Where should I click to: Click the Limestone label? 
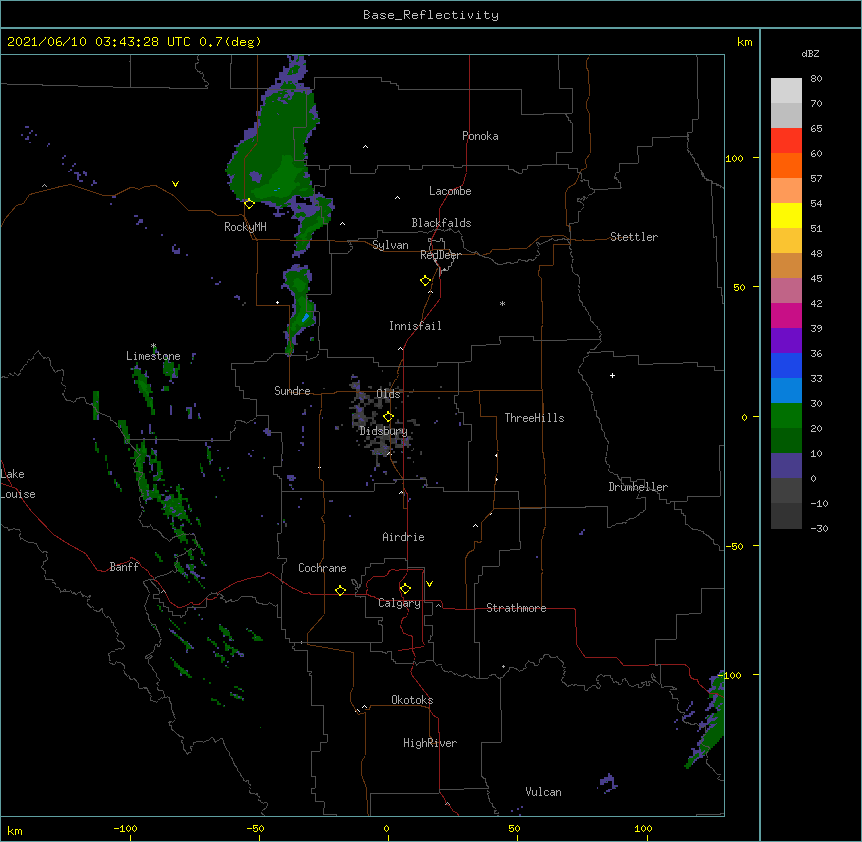tap(153, 356)
